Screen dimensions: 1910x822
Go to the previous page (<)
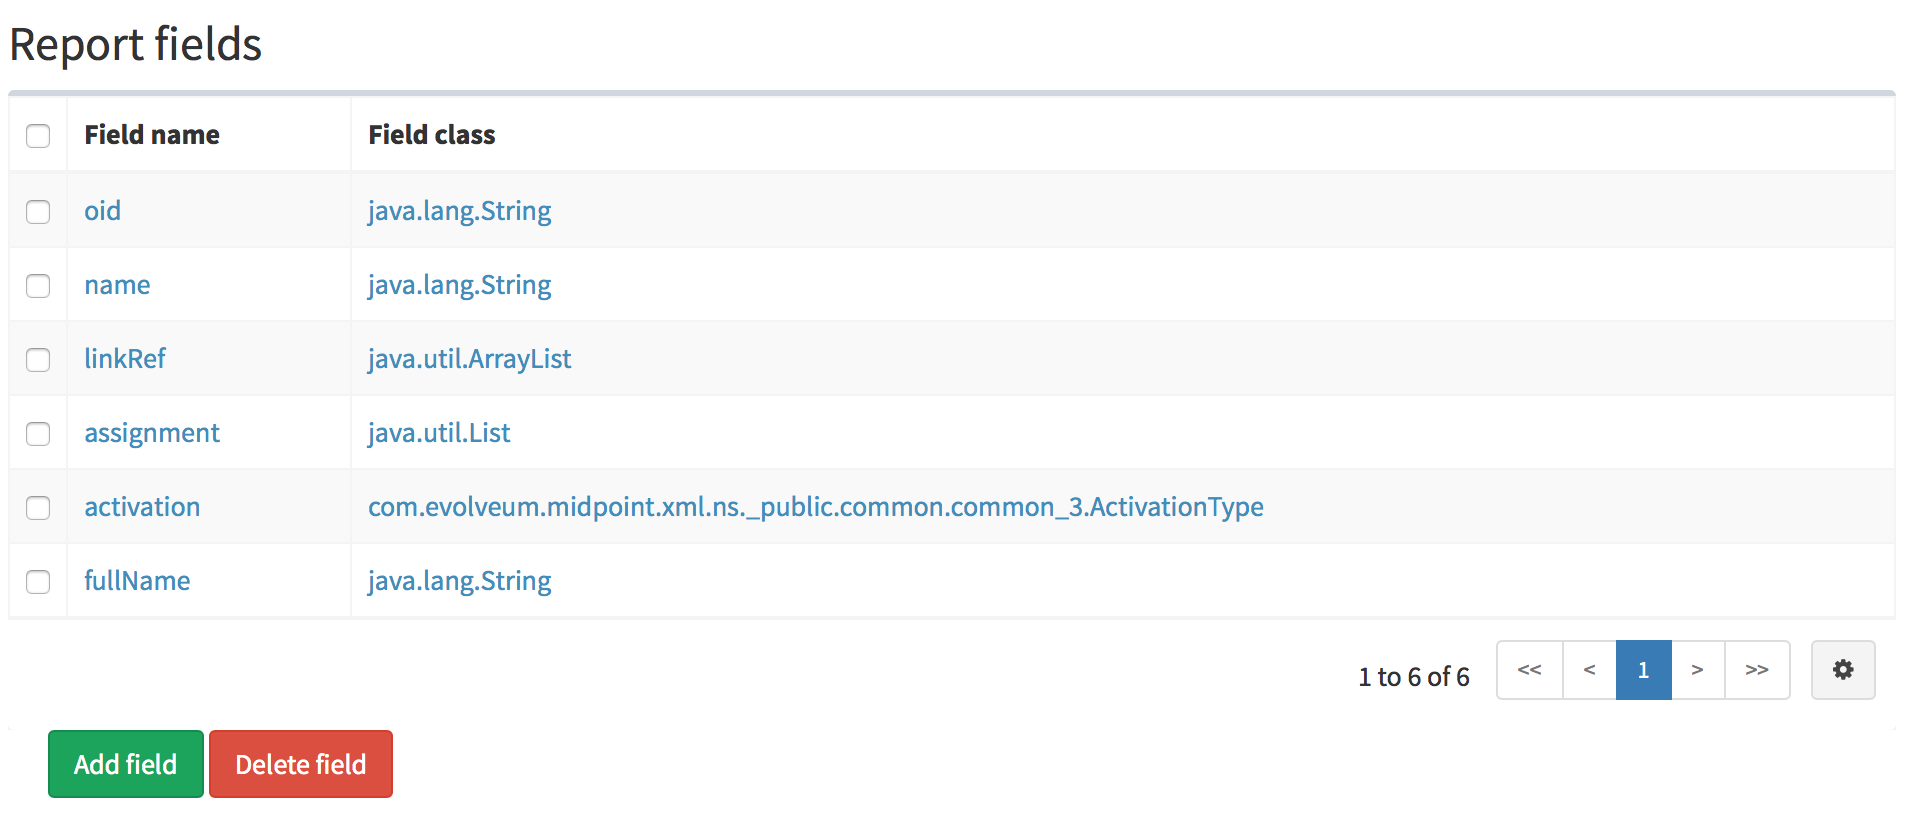pos(1589,670)
